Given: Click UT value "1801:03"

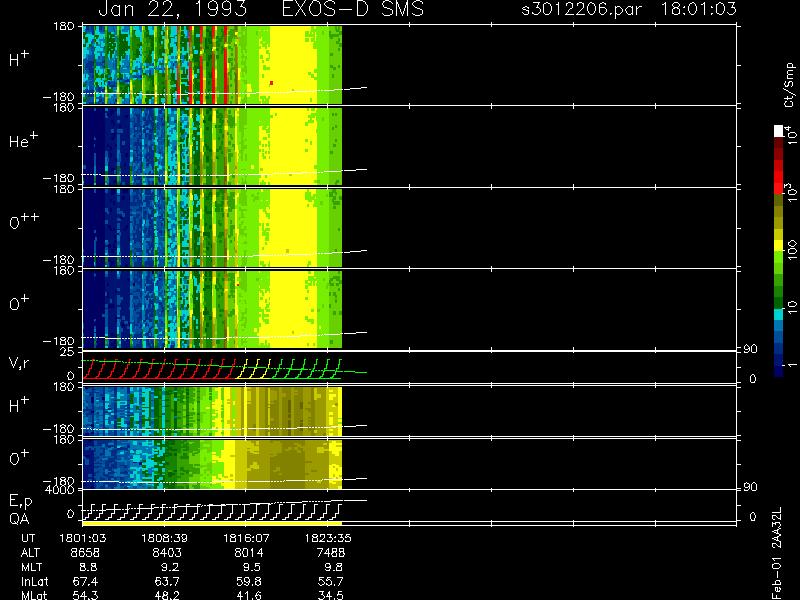Looking at the screenshot, I should [83, 538].
